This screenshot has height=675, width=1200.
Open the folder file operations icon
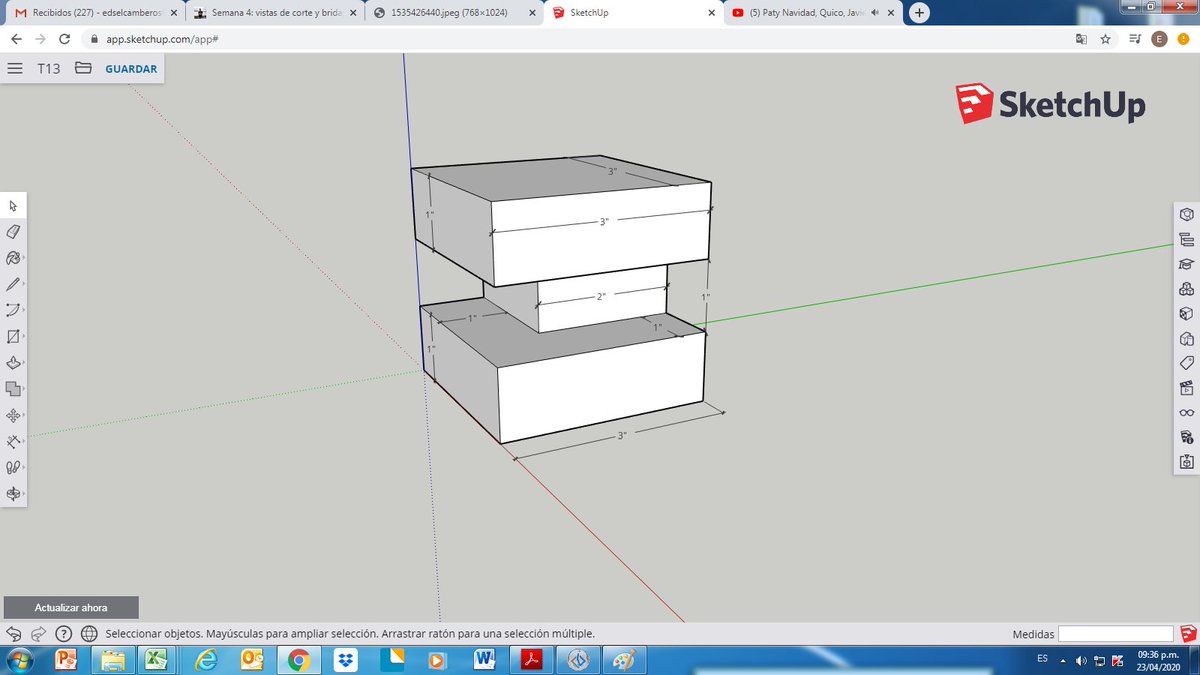pyautogui.click(x=83, y=69)
